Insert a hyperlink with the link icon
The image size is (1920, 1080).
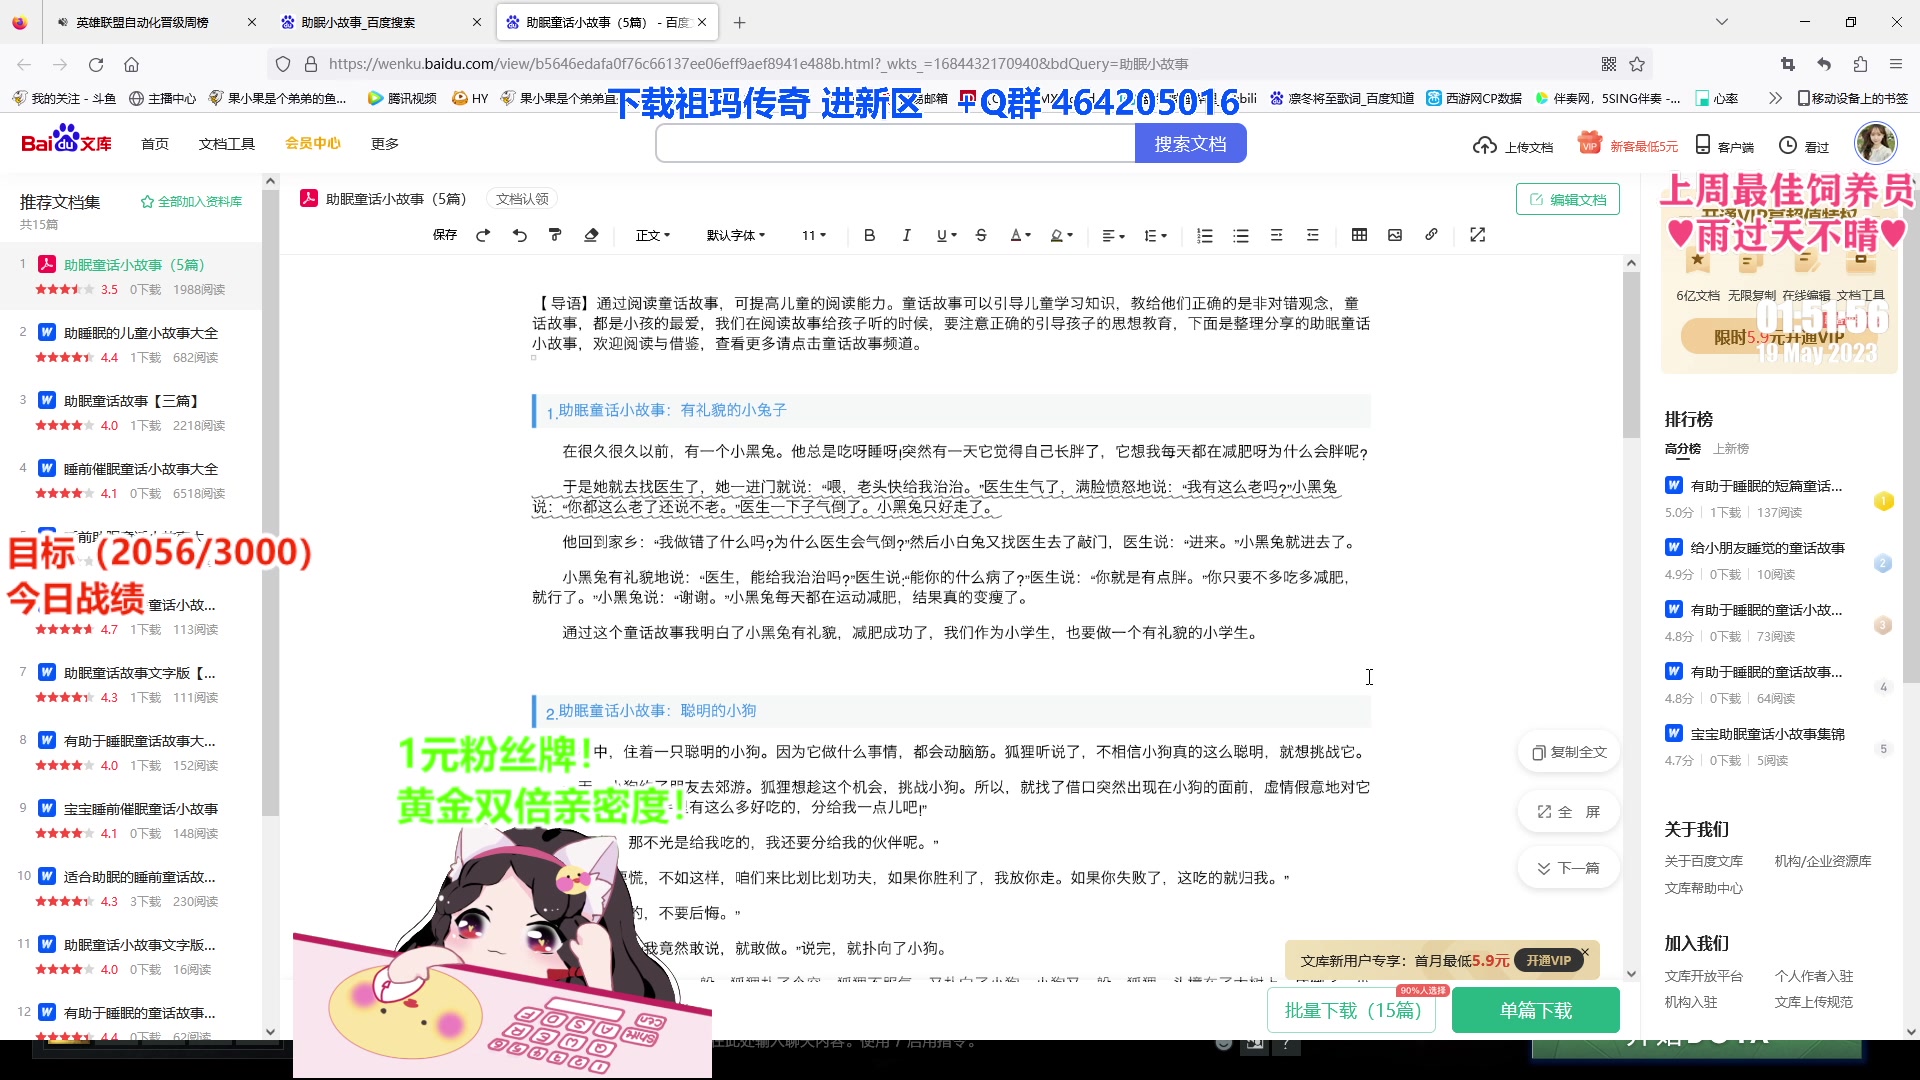(x=1430, y=235)
